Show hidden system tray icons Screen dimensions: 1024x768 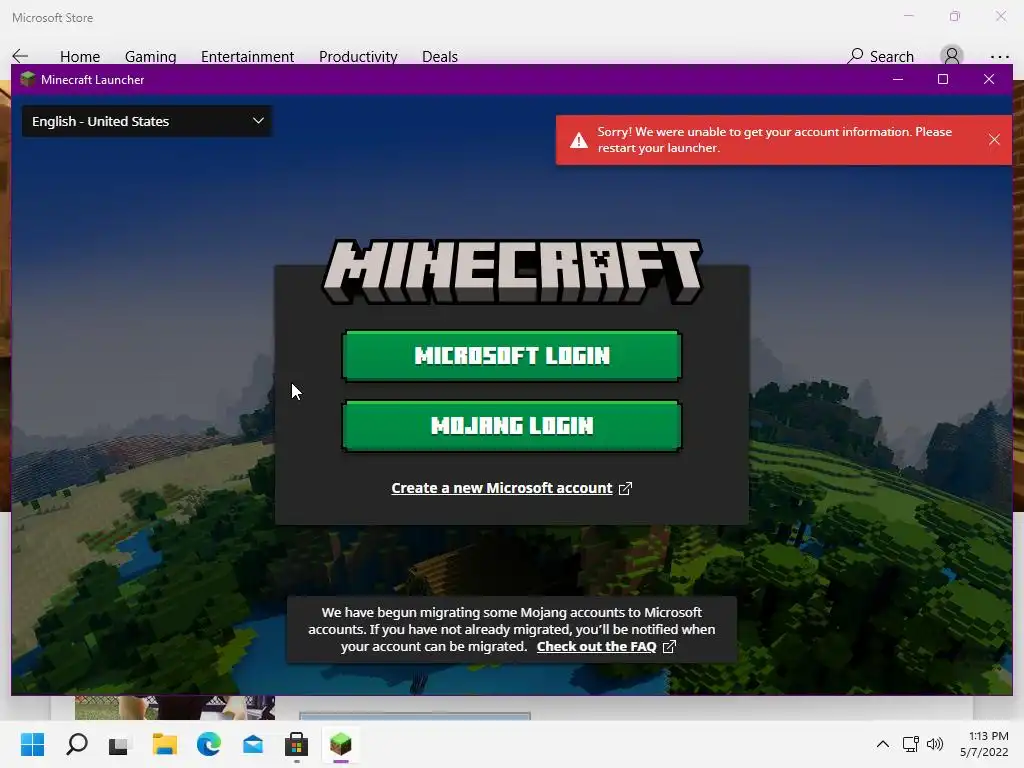pos(882,744)
